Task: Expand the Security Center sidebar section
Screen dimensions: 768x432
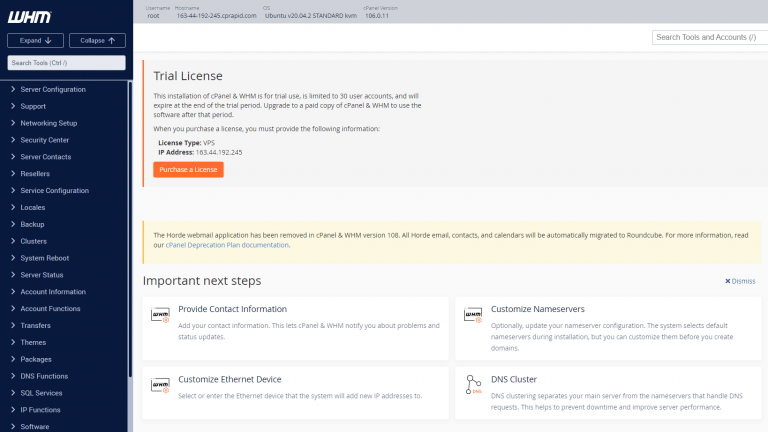Action: [x=45, y=140]
